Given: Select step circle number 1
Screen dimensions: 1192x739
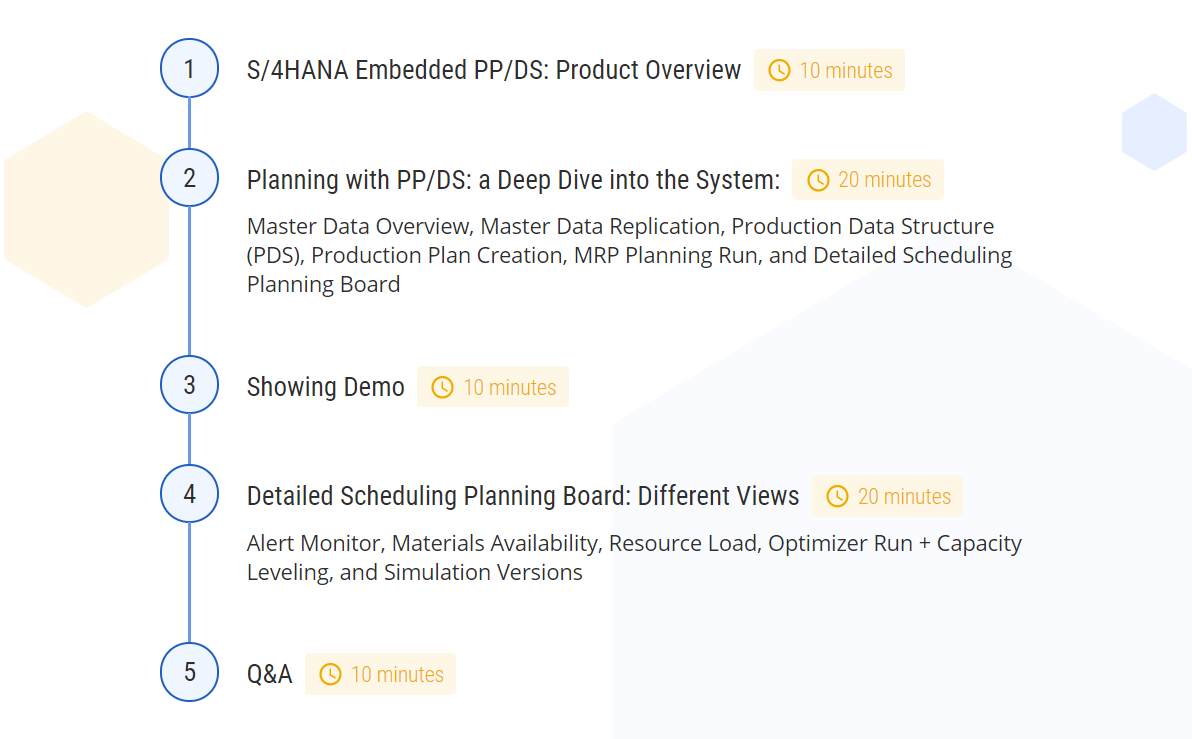Looking at the screenshot, I should (x=189, y=68).
